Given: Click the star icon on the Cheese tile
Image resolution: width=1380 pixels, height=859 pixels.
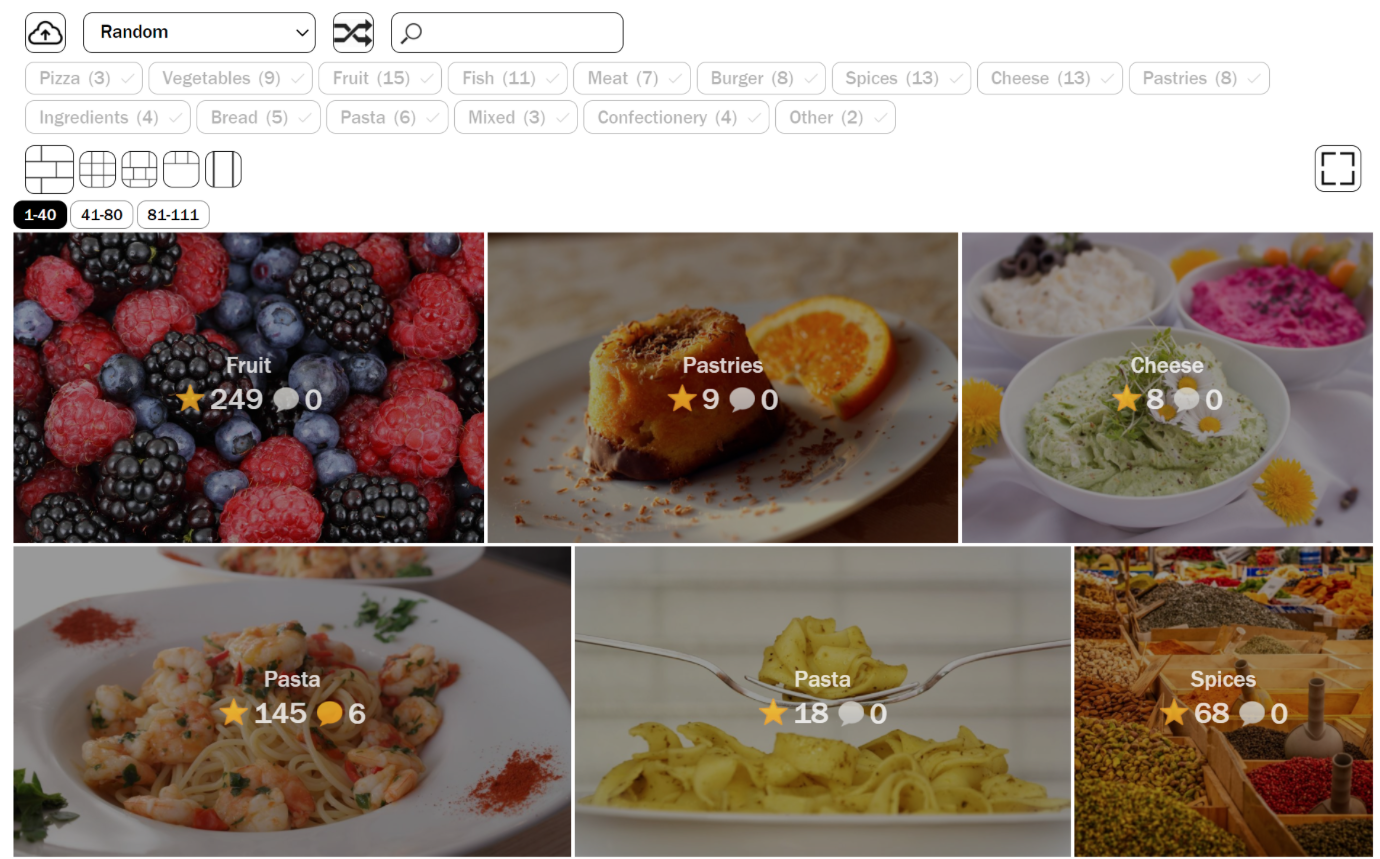Looking at the screenshot, I should [1126, 399].
